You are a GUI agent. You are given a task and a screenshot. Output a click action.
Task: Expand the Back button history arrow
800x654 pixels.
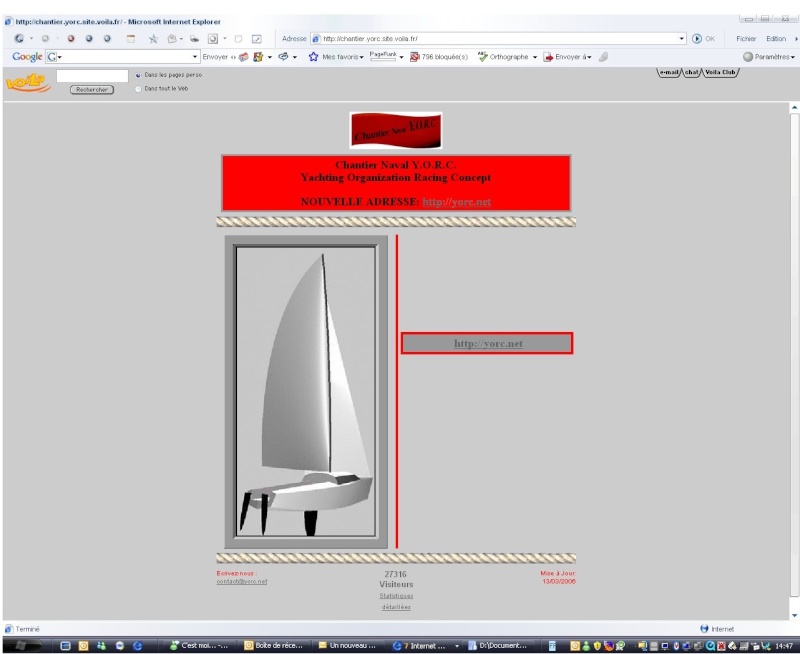pyautogui.click(x=31, y=38)
